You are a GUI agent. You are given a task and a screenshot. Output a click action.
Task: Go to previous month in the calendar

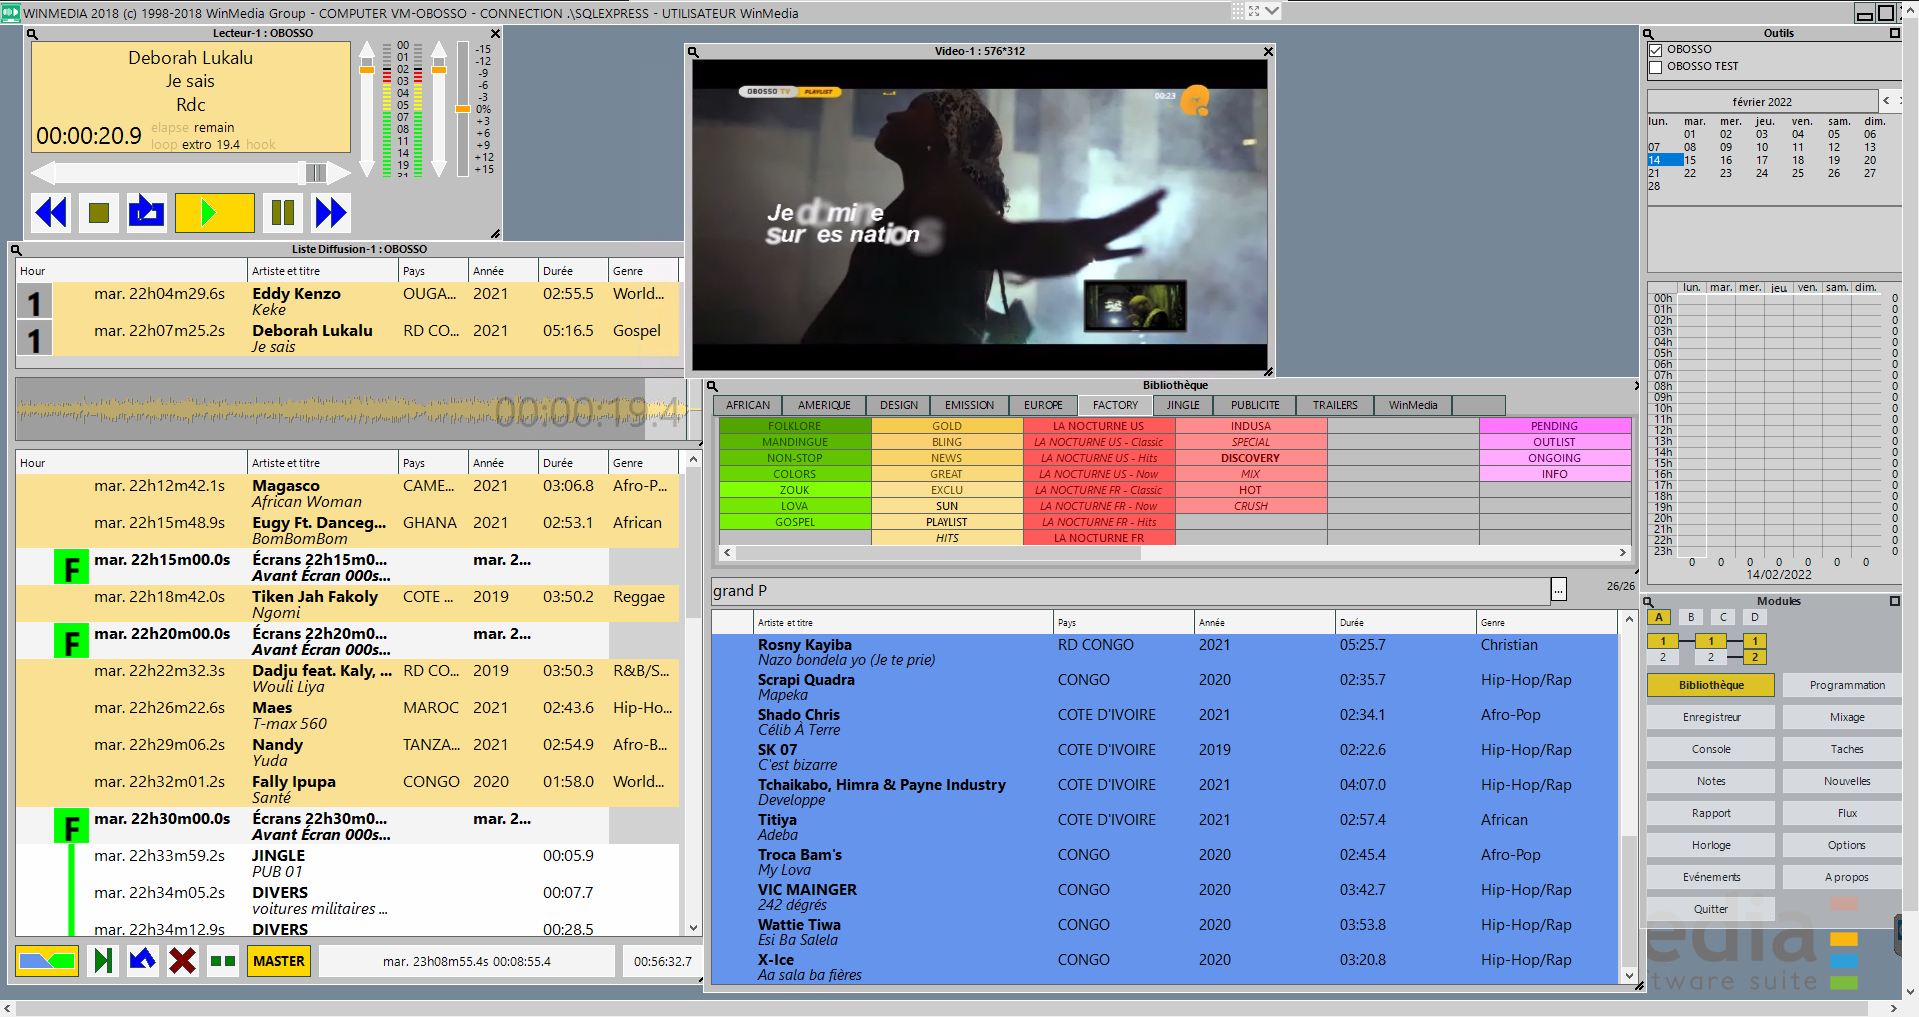point(1886,101)
